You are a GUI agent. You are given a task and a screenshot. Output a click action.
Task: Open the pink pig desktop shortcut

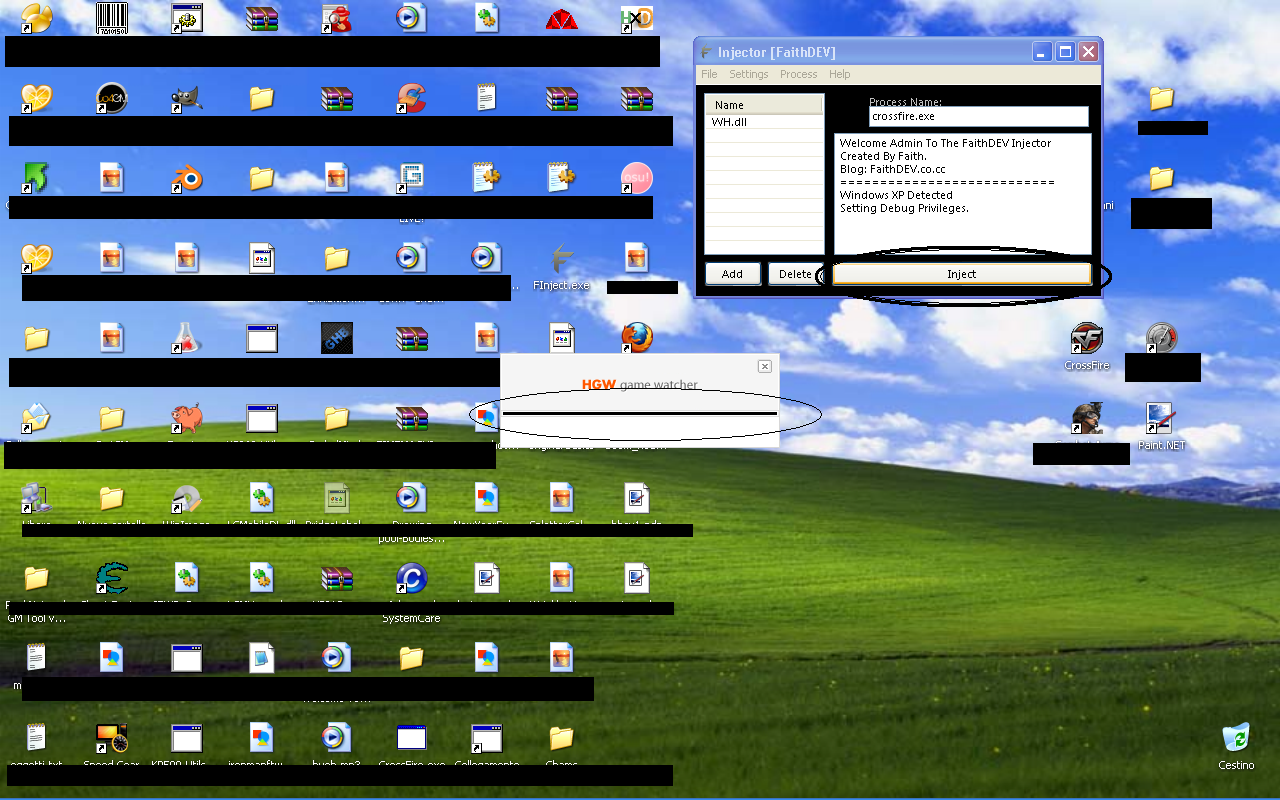(x=186, y=417)
